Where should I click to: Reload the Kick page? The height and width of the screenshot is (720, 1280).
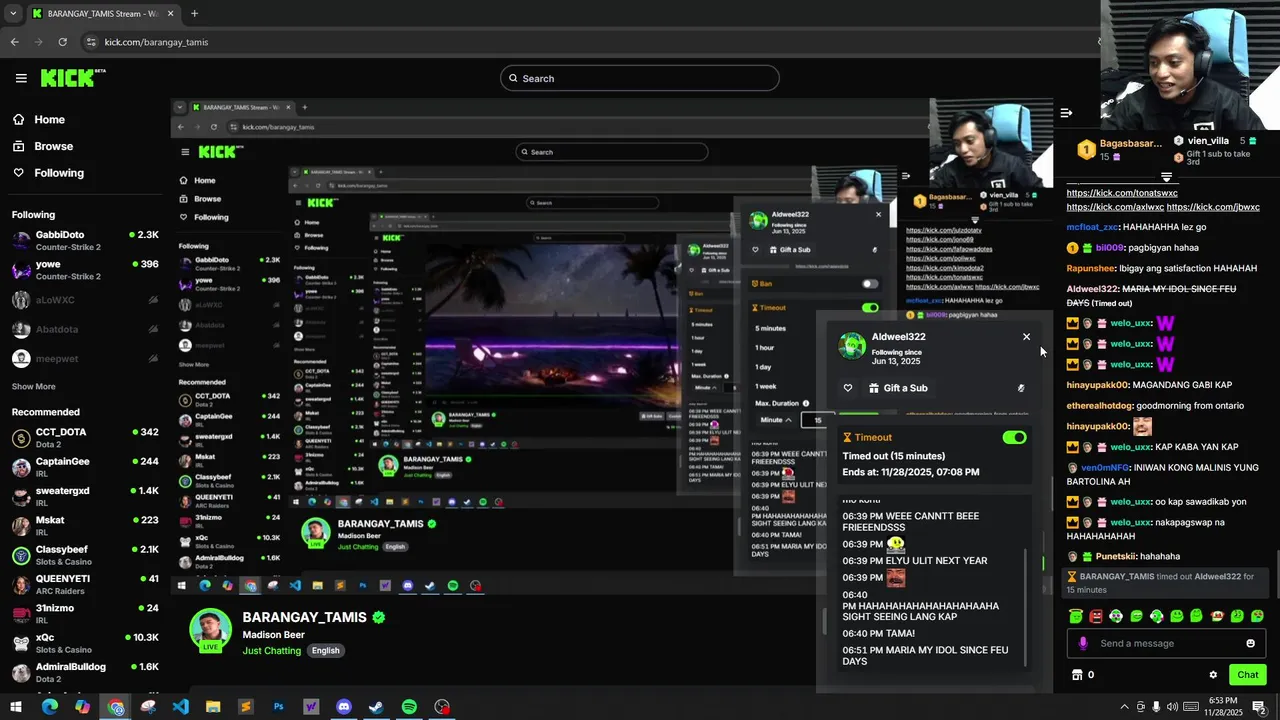pyautogui.click(x=62, y=42)
